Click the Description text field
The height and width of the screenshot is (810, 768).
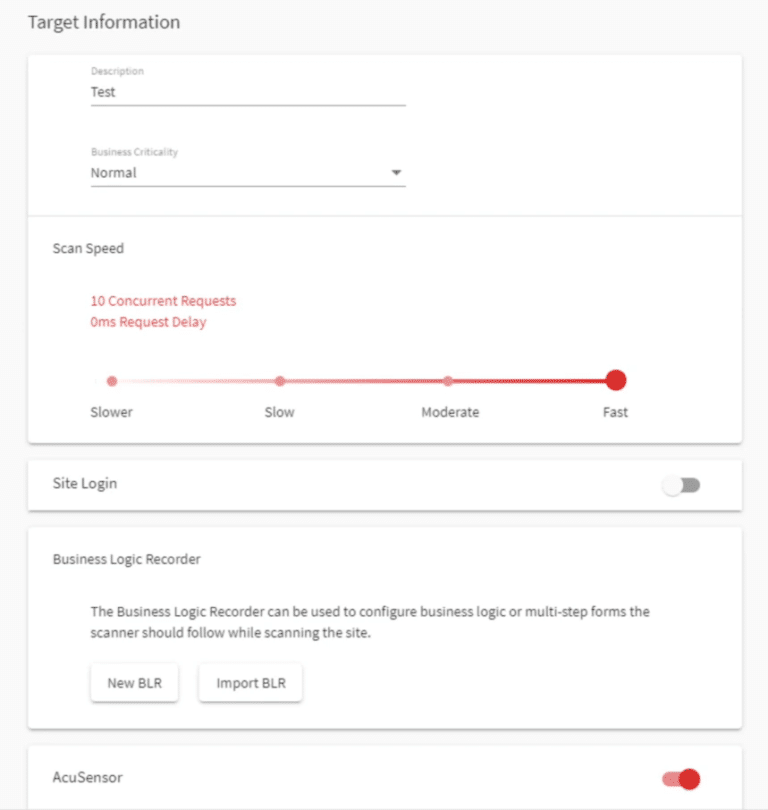(247, 92)
